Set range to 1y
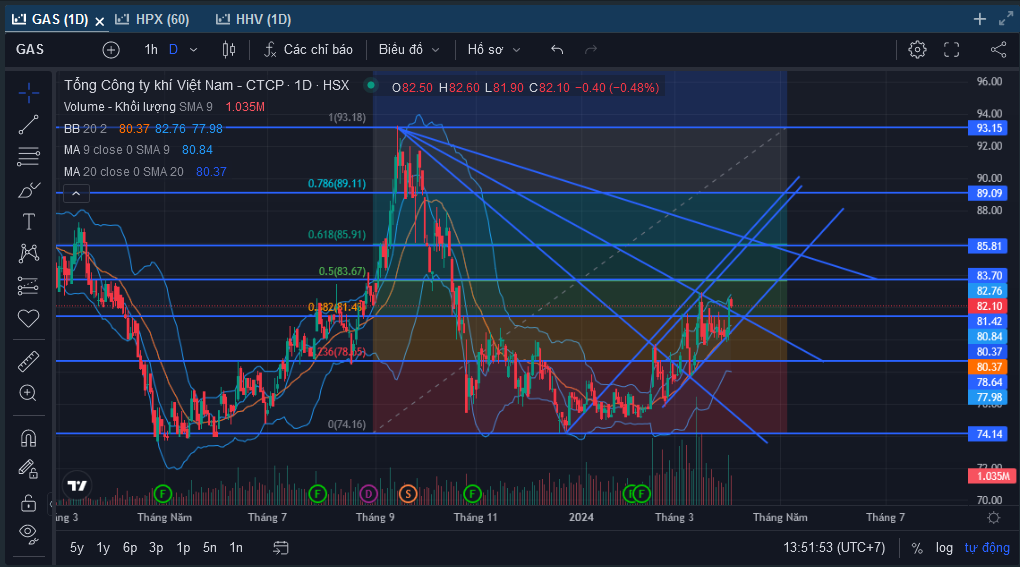This screenshot has height=567, width=1020. 103,547
